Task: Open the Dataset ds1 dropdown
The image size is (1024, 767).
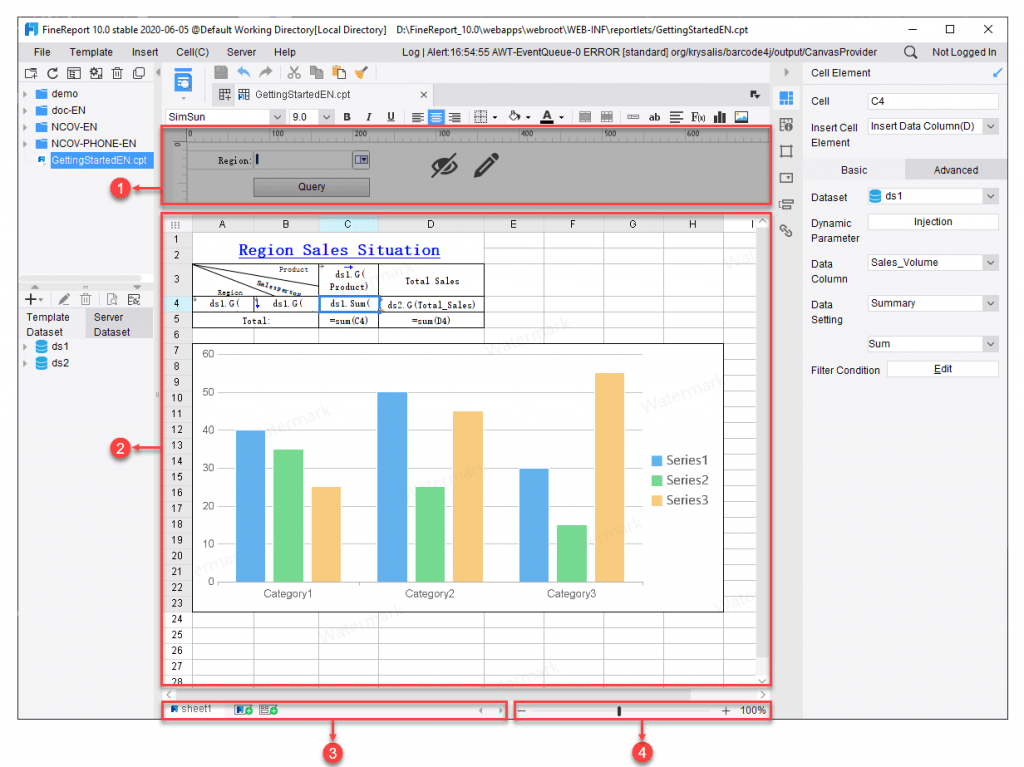Action: click(x=991, y=196)
